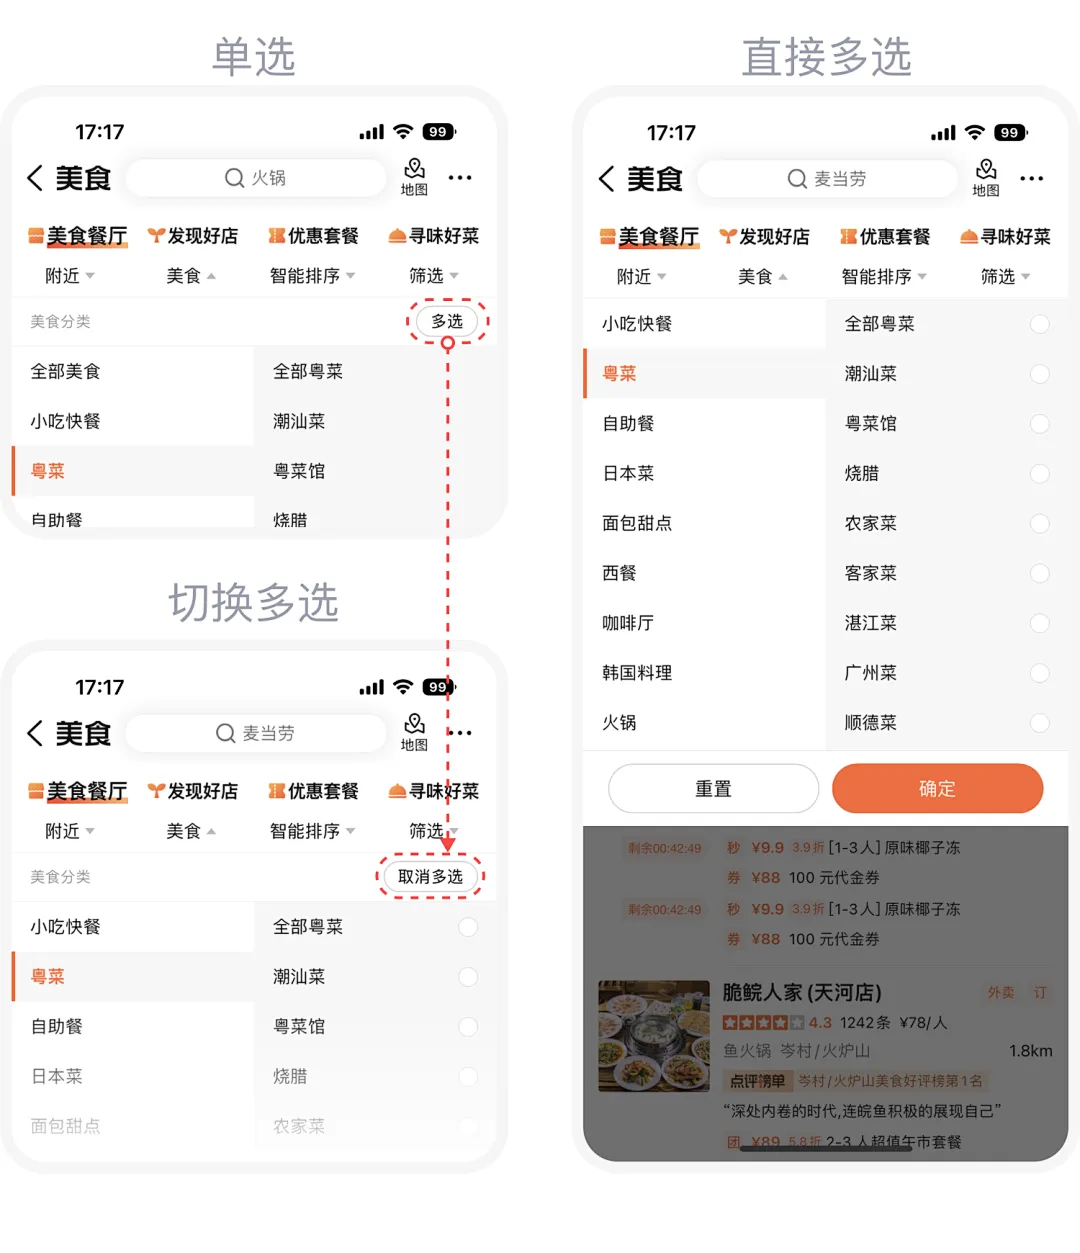Tap the 多选 button in 美食分类 header

(x=447, y=321)
